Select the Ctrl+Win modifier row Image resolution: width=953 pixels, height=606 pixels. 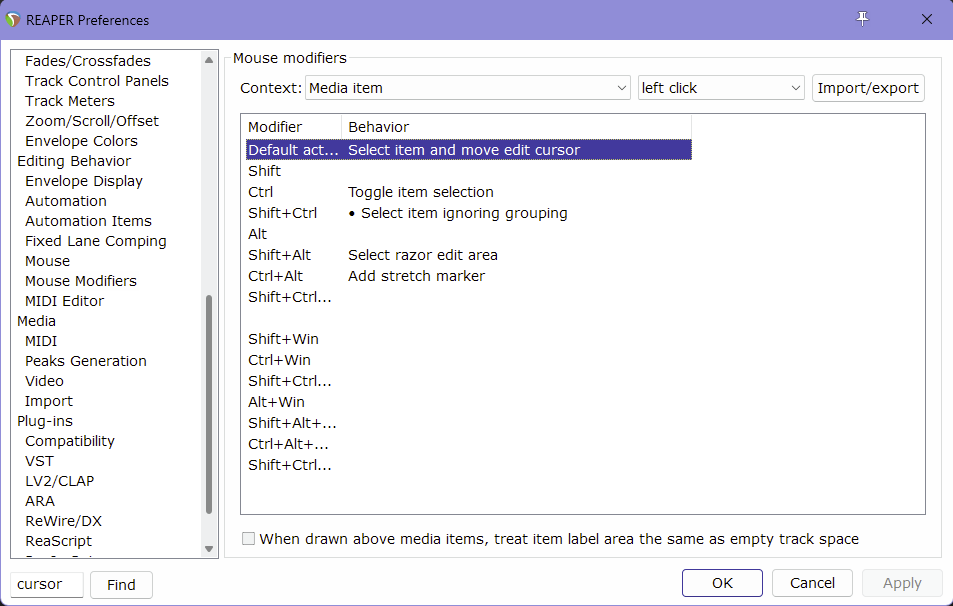tap(469, 360)
